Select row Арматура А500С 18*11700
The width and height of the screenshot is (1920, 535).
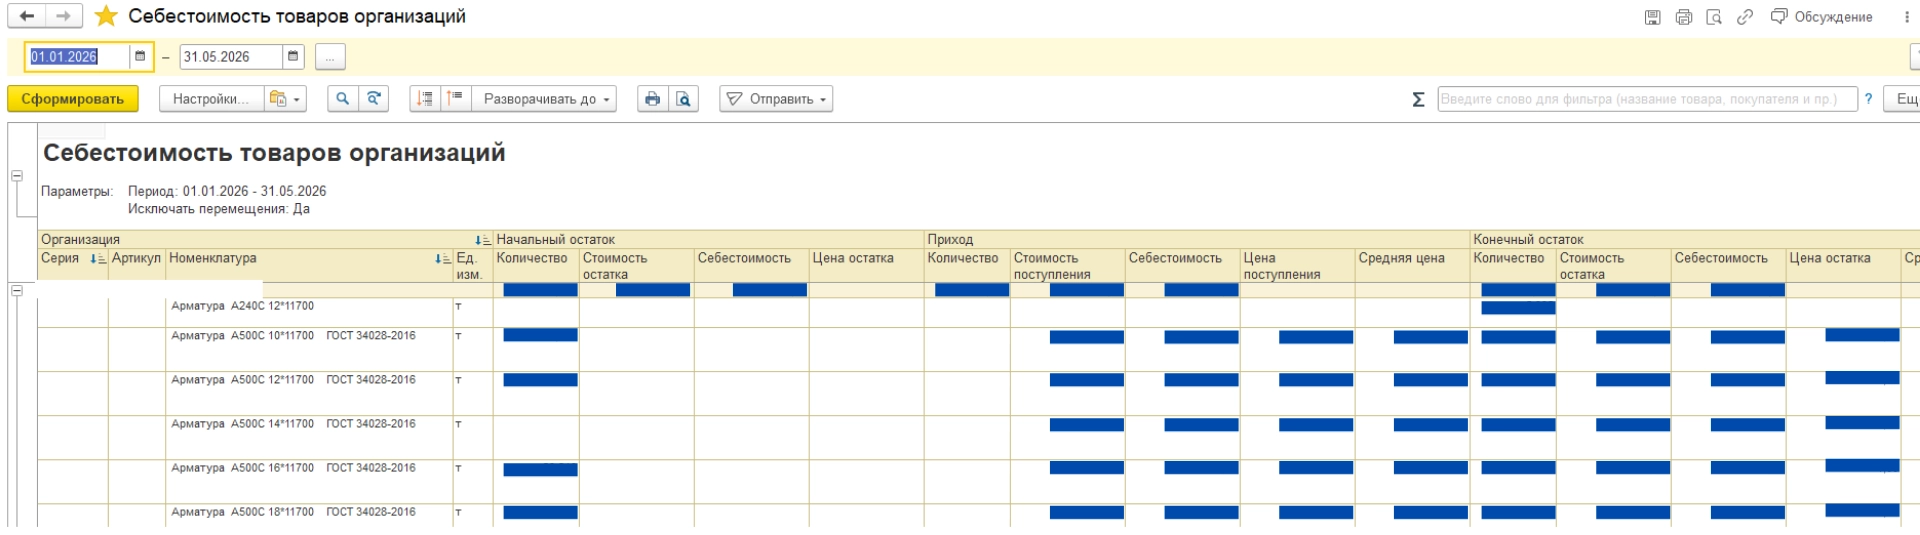293,512
